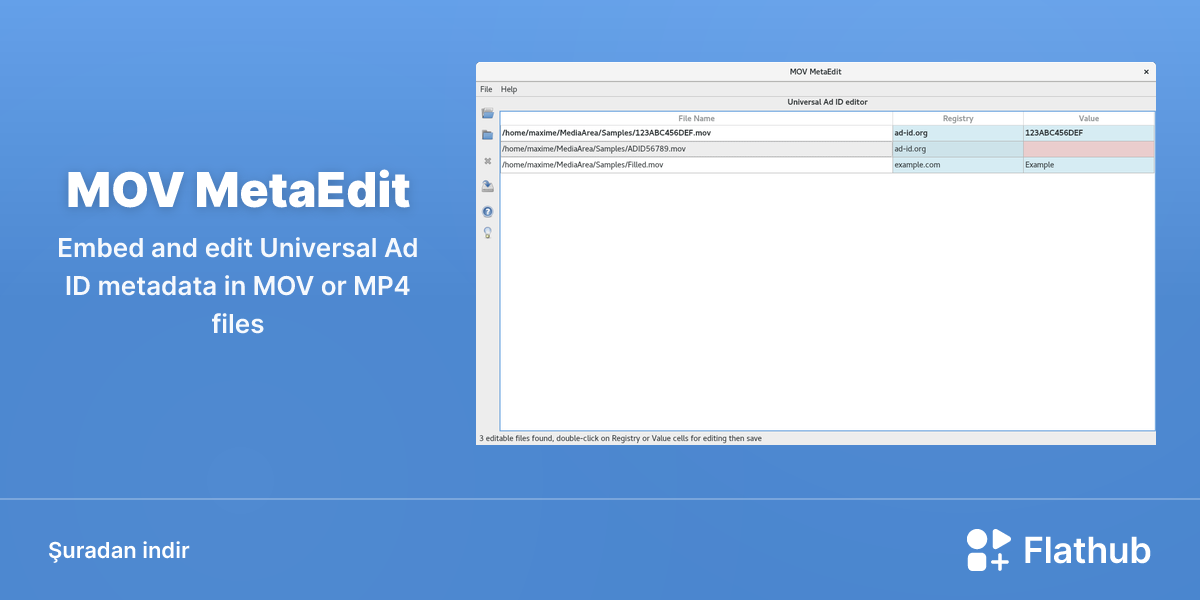Click the File Name column header
Image resolution: width=1200 pixels, height=600 pixels.
coord(696,118)
